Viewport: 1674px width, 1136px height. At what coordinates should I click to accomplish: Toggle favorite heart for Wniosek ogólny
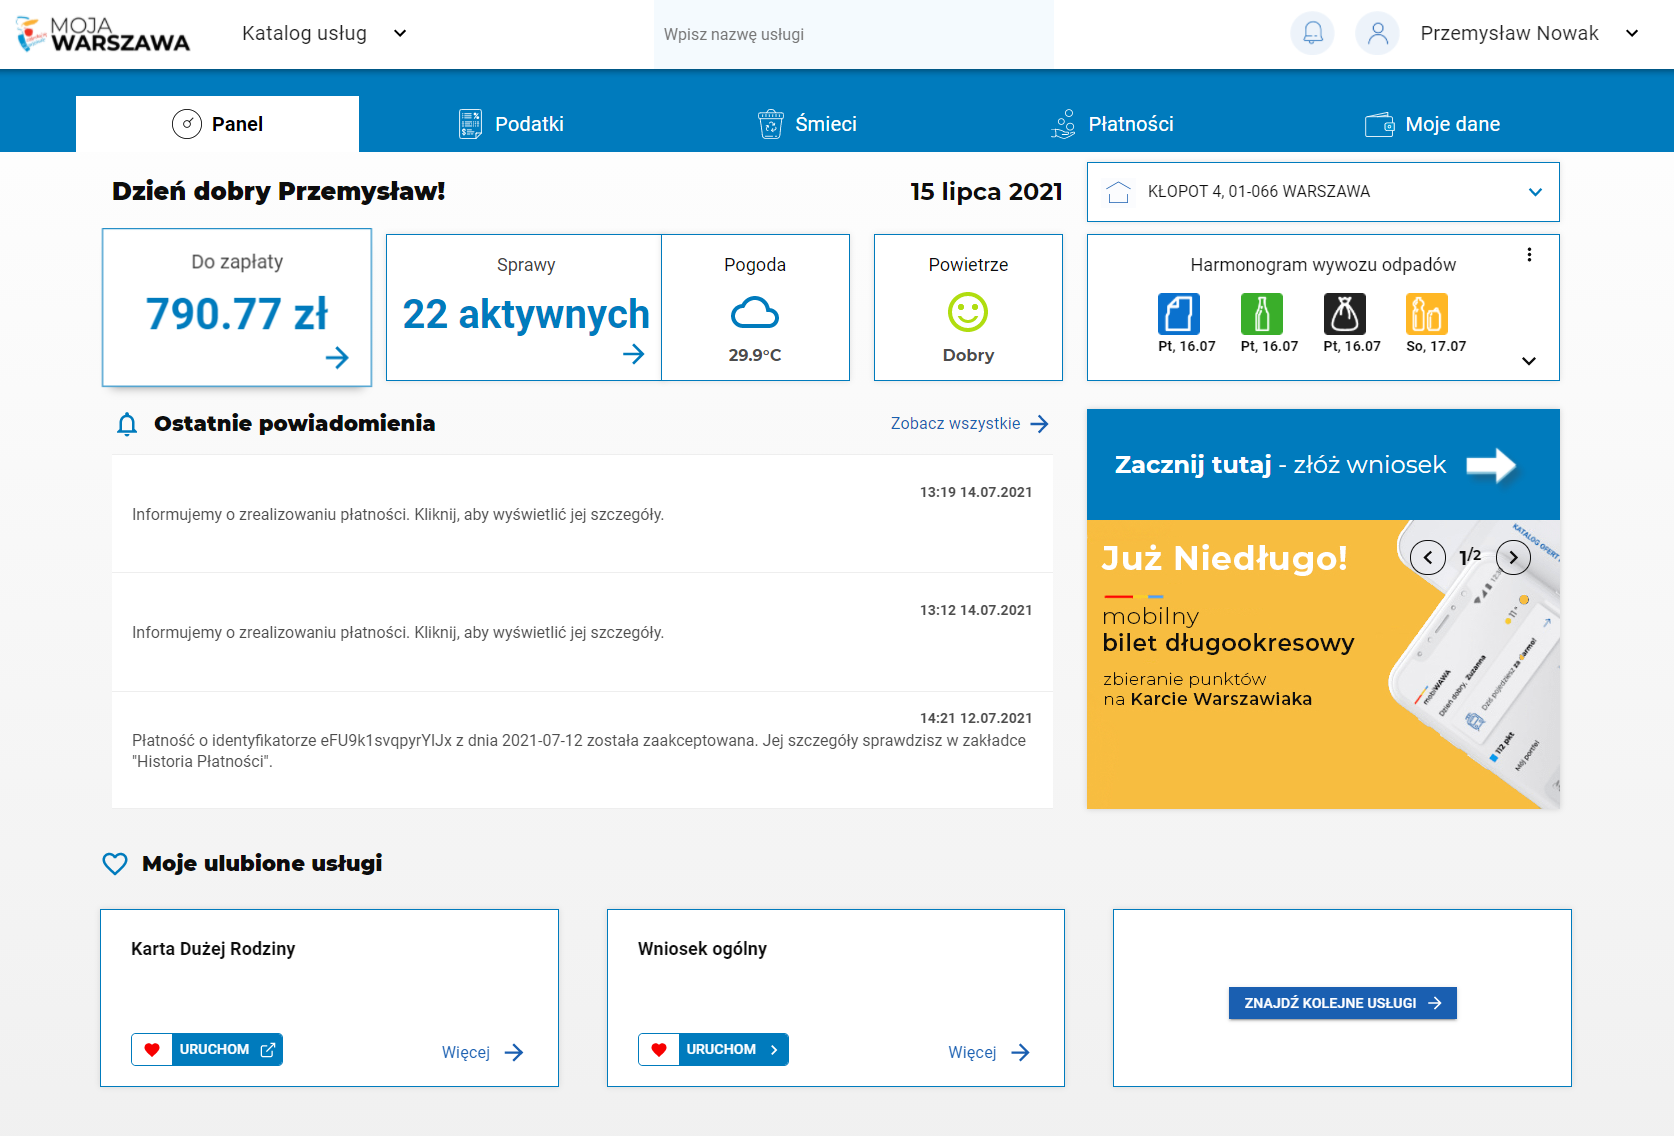click(659, 1050)
